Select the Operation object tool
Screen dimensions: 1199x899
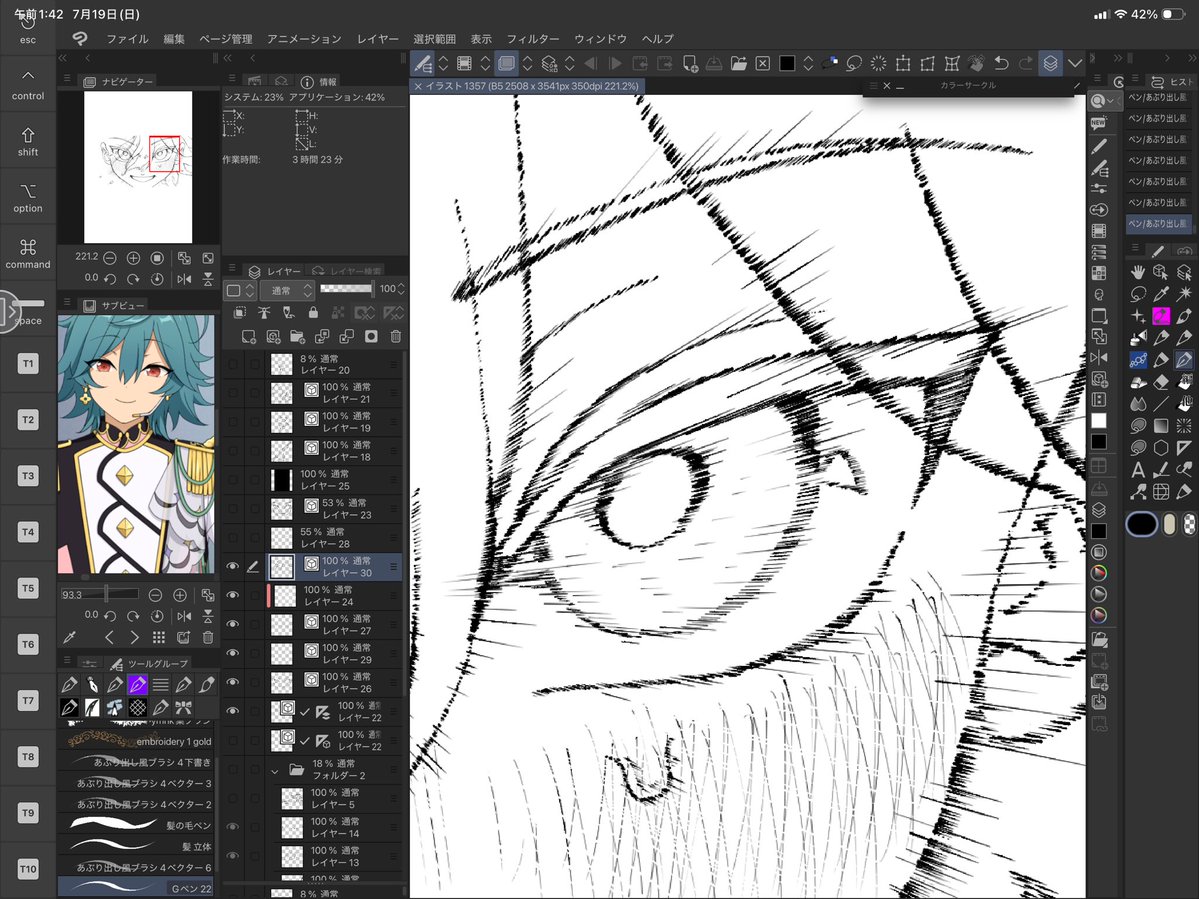(x=1161, y=272)
